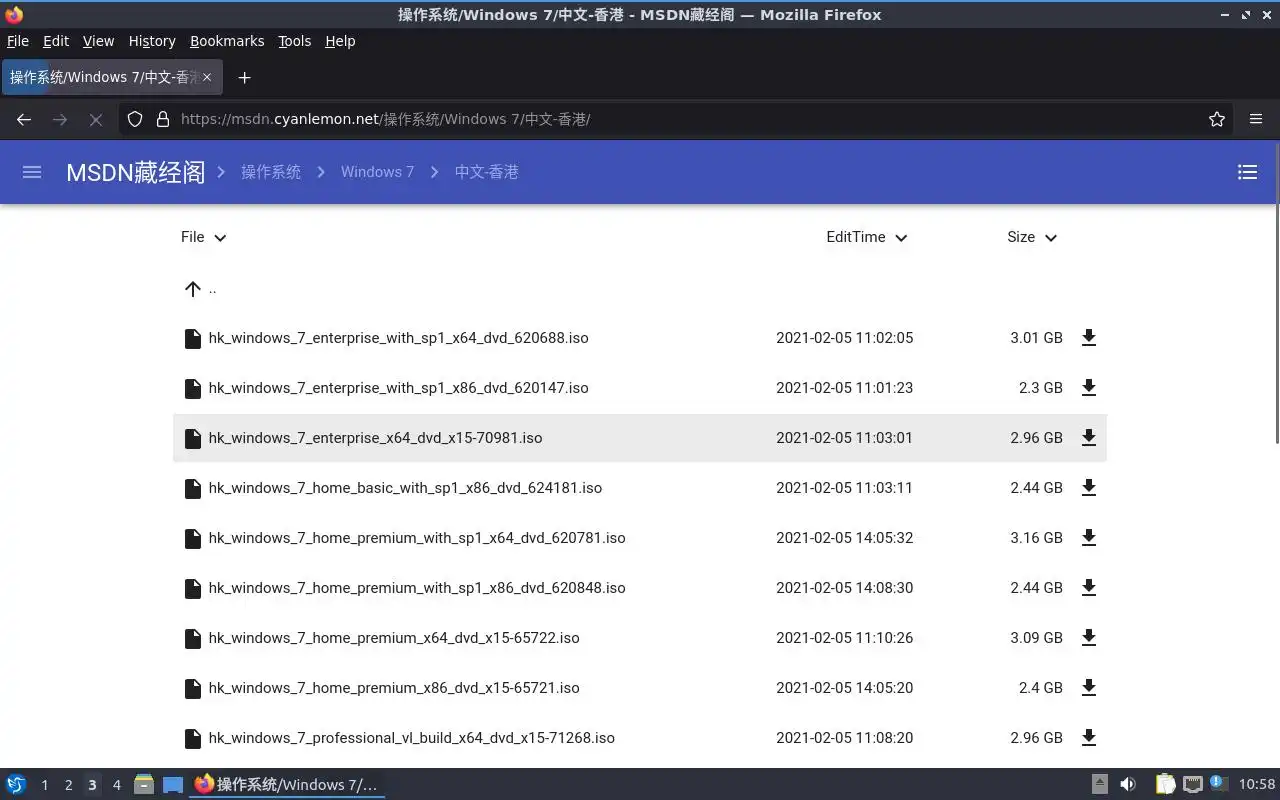This screenshot has height=800, width=1280.
Task: Open the Edit menu
Action: pos(56,41)
